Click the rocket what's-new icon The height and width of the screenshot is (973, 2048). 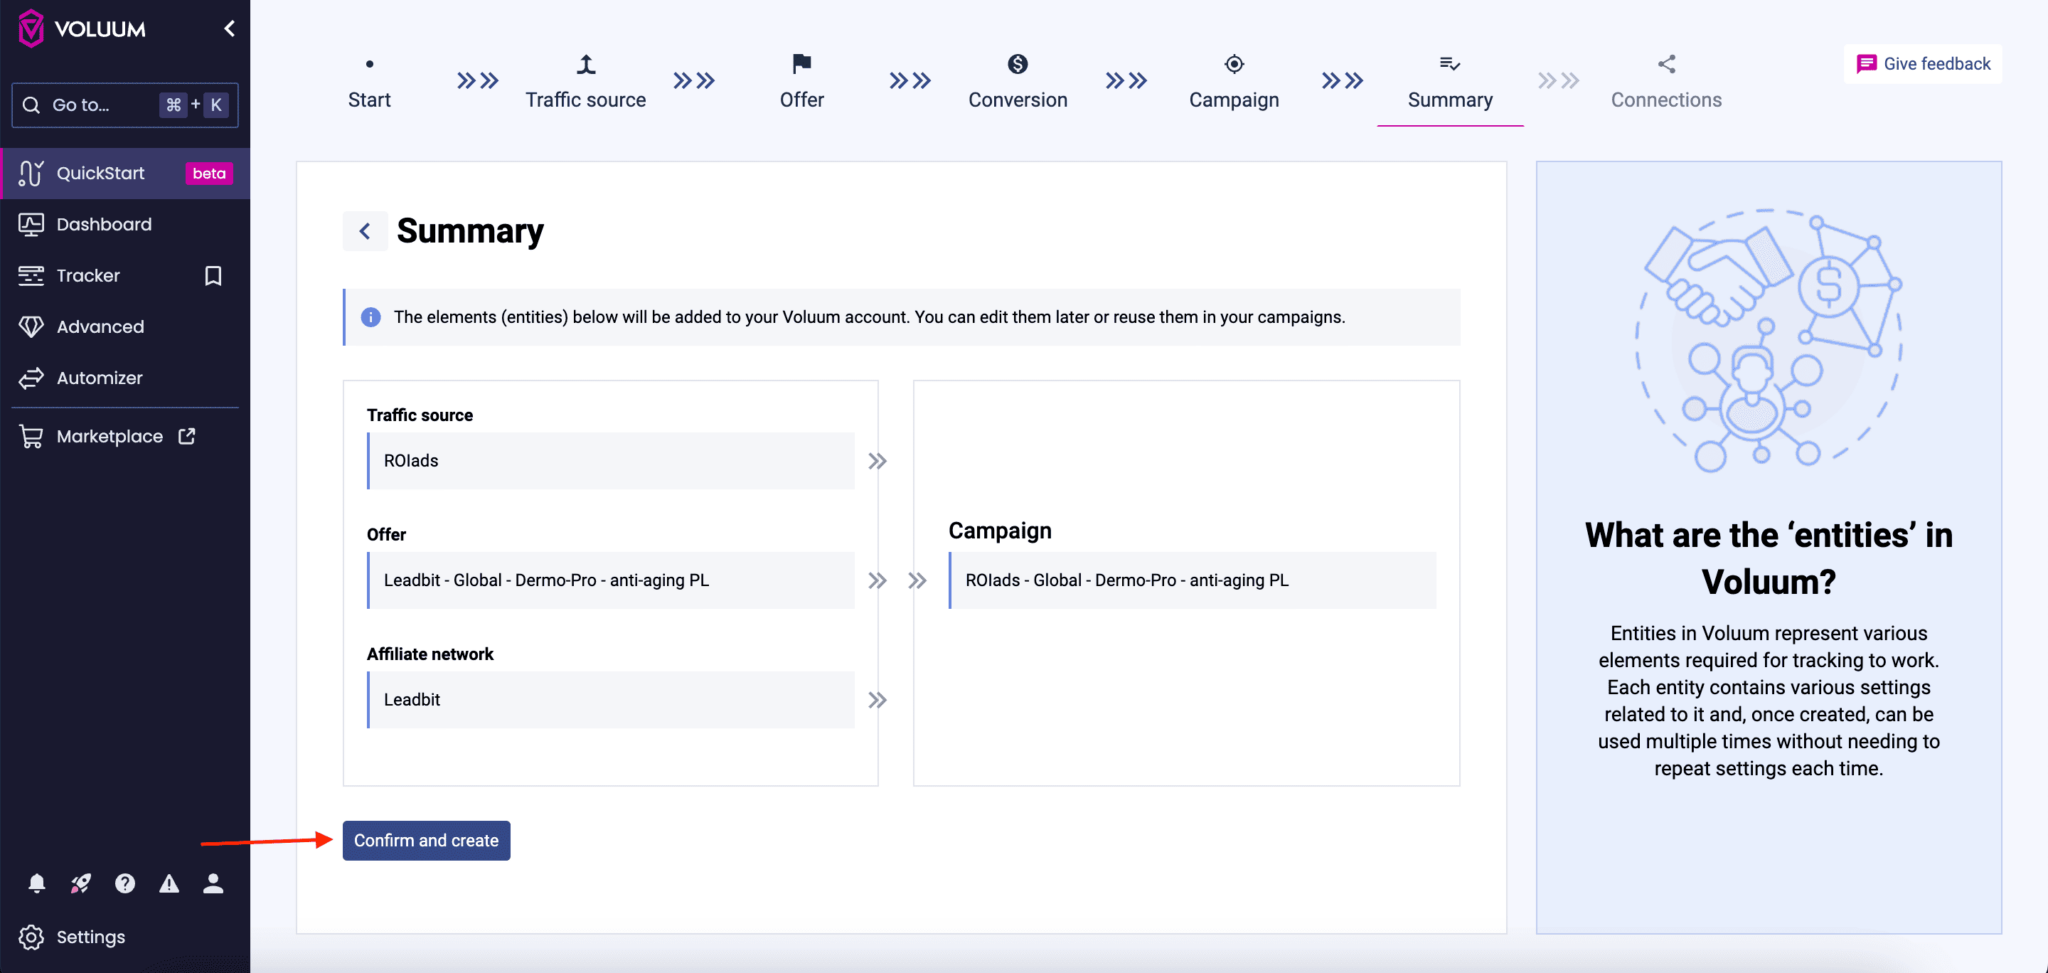click(x=80, y=883)
